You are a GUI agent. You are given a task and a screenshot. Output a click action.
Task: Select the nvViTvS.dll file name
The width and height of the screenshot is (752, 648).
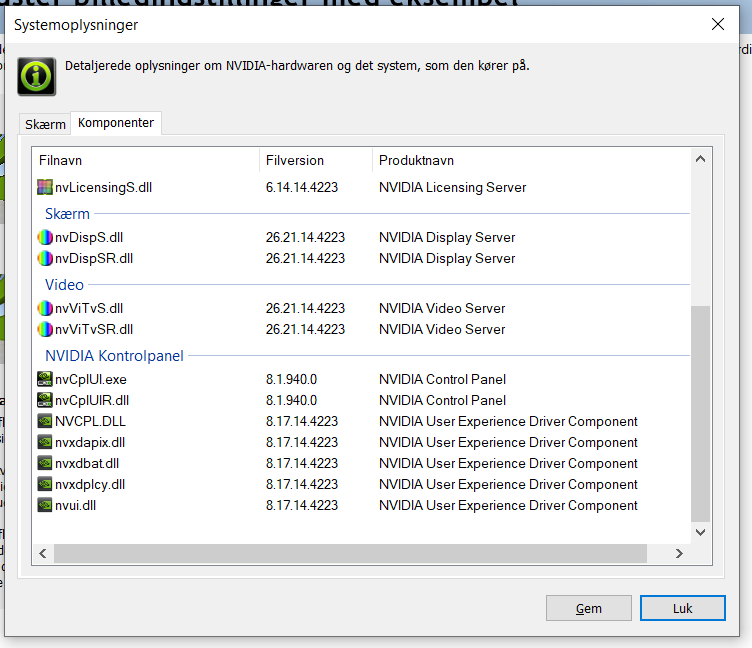click(89, 308)
